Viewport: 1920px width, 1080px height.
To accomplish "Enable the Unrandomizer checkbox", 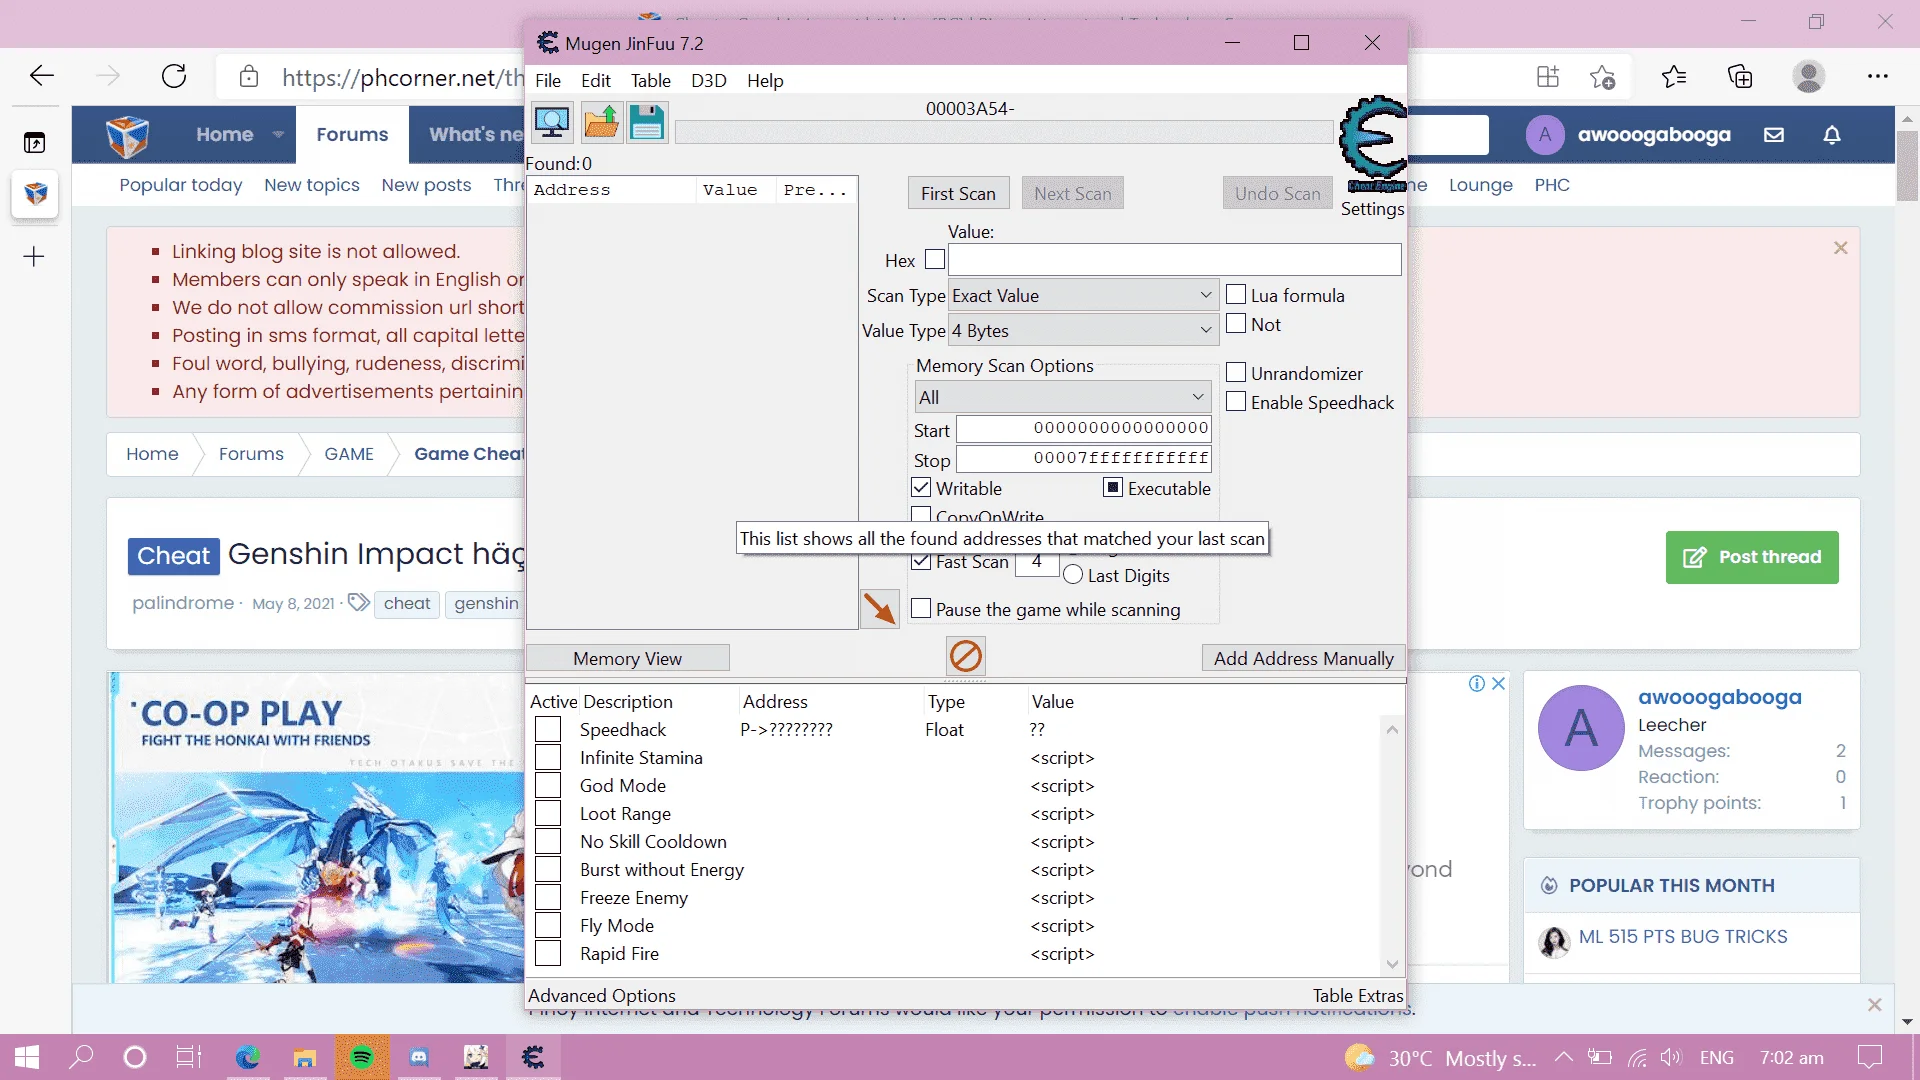I will [1236, 373].
